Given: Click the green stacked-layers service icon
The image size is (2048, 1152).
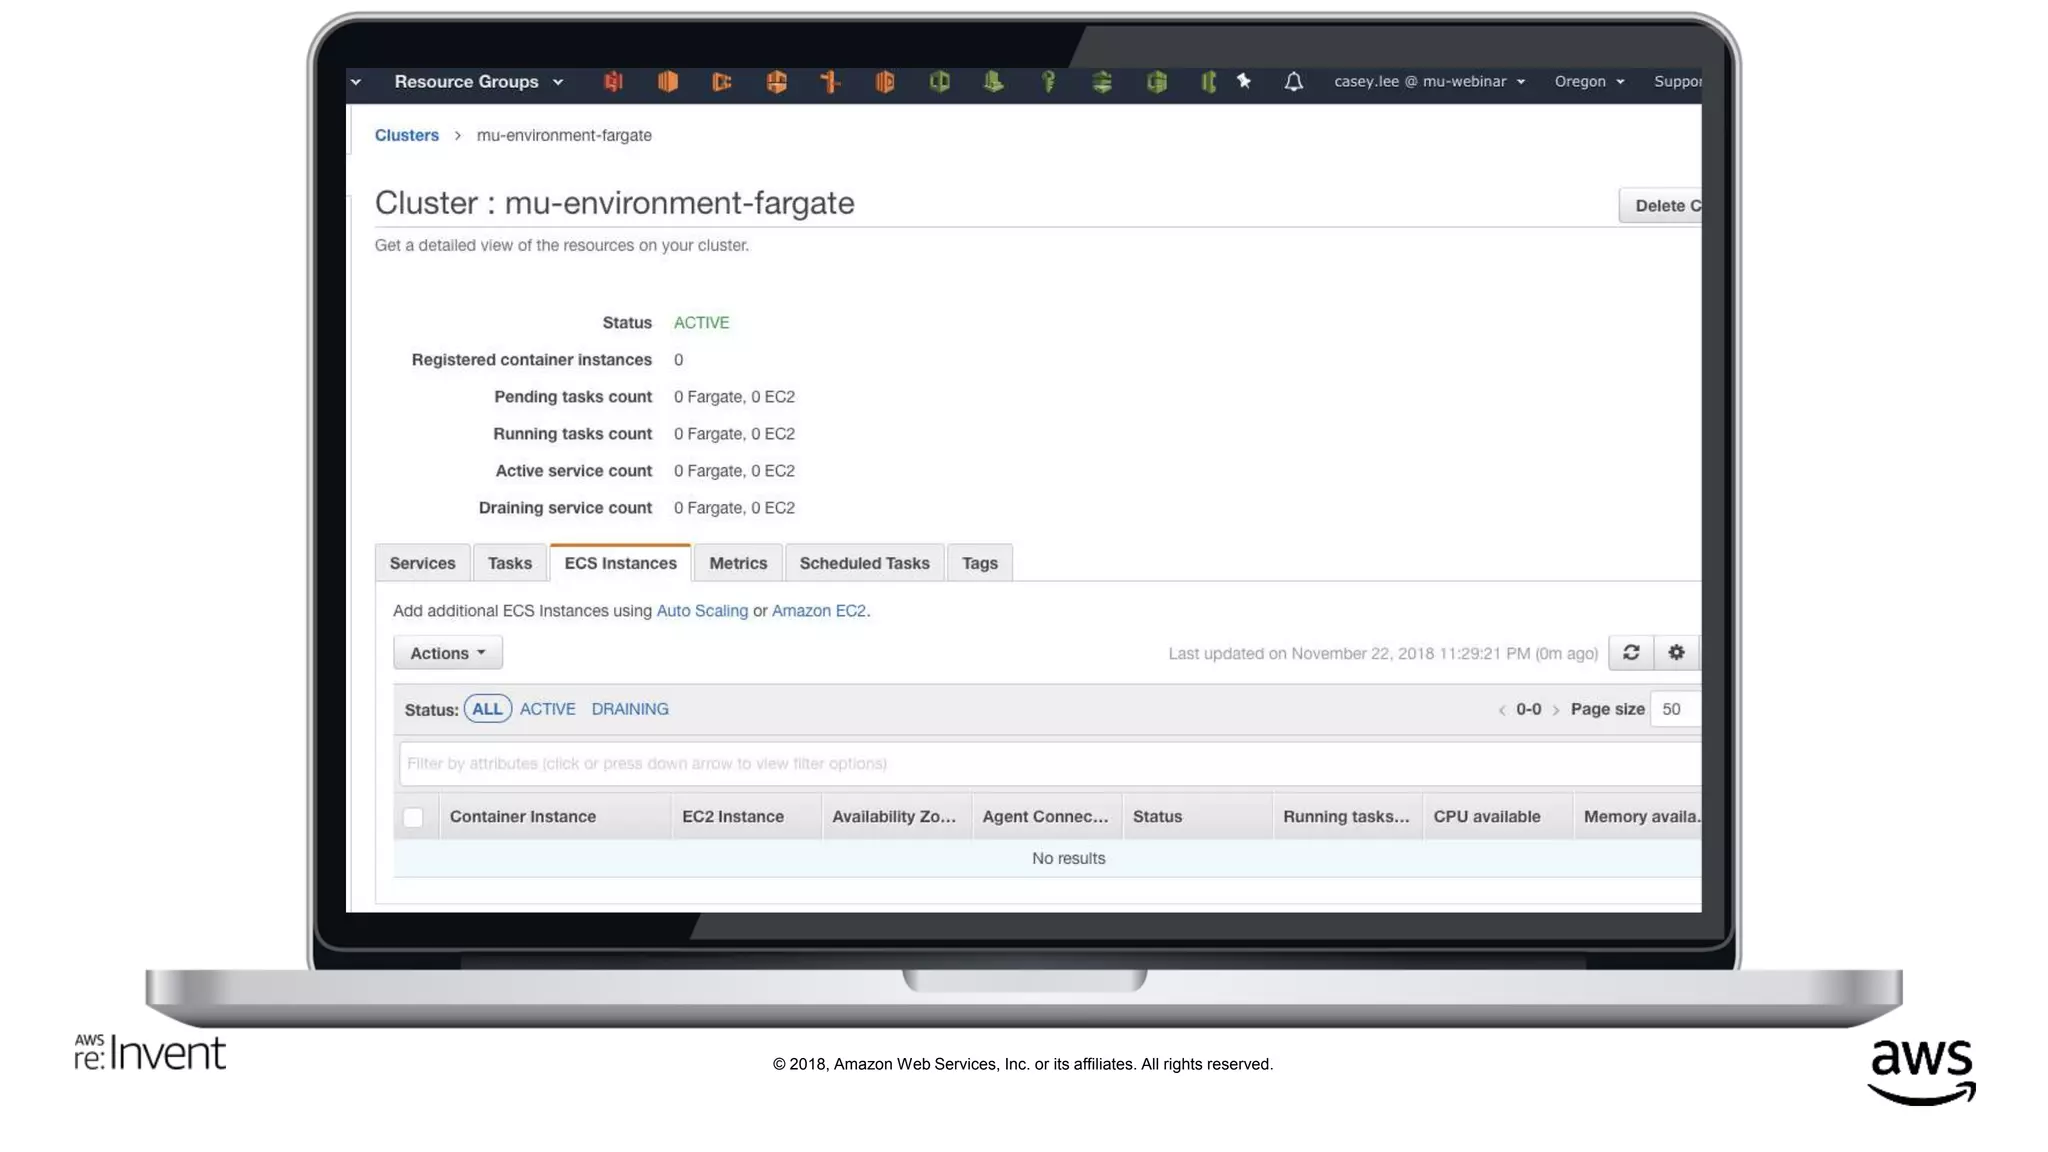Looking at the screenshot, I should click(x=1102, y=82).
